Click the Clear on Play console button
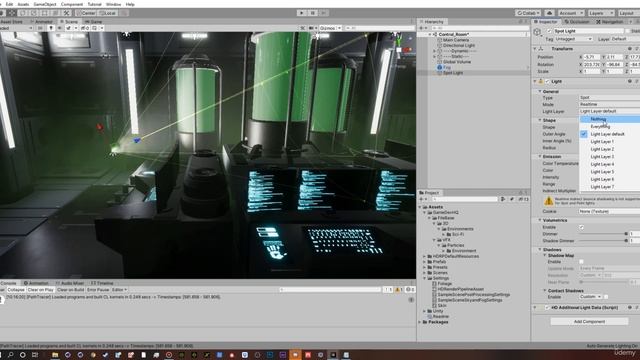640x360 pixels. tap(40, 289)
